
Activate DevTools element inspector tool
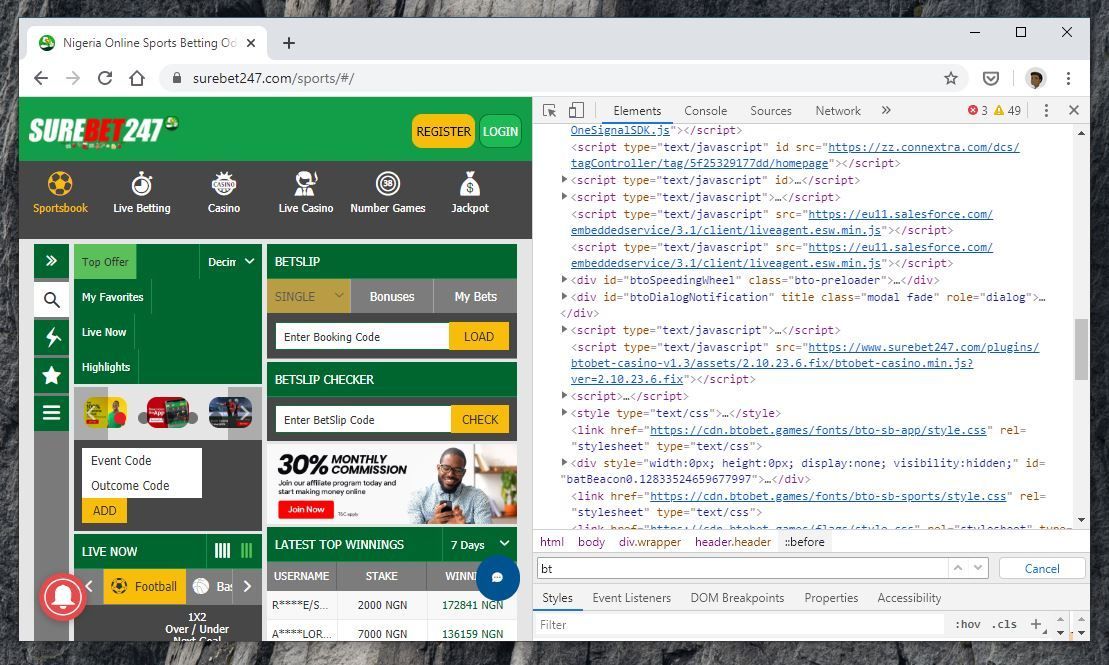[x=550, y=110]
